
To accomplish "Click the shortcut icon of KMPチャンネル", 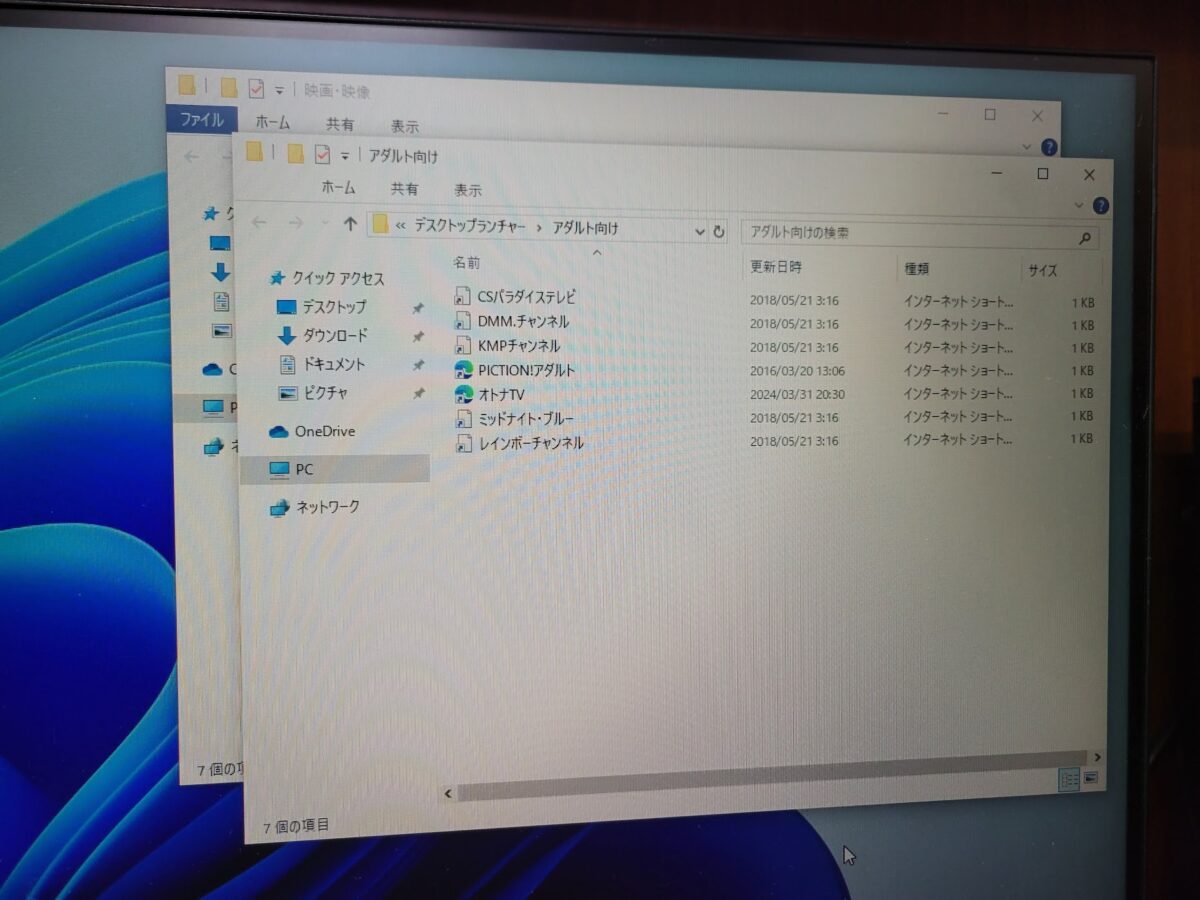I will tap(462, 345).
